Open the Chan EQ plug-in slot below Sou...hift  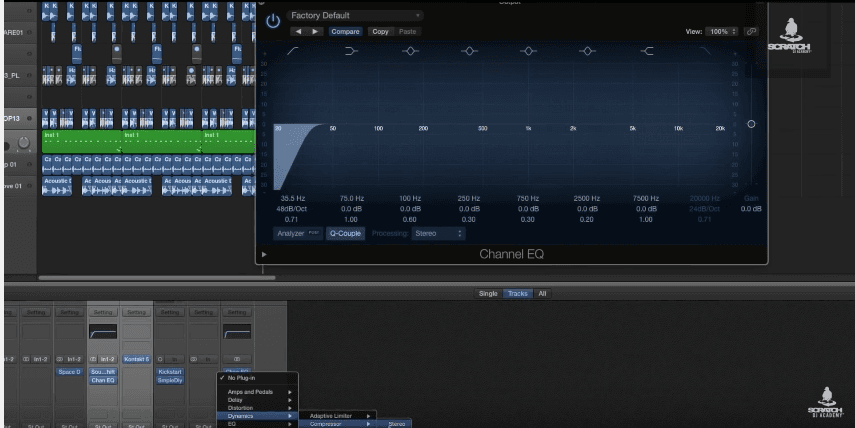(103, 380)
